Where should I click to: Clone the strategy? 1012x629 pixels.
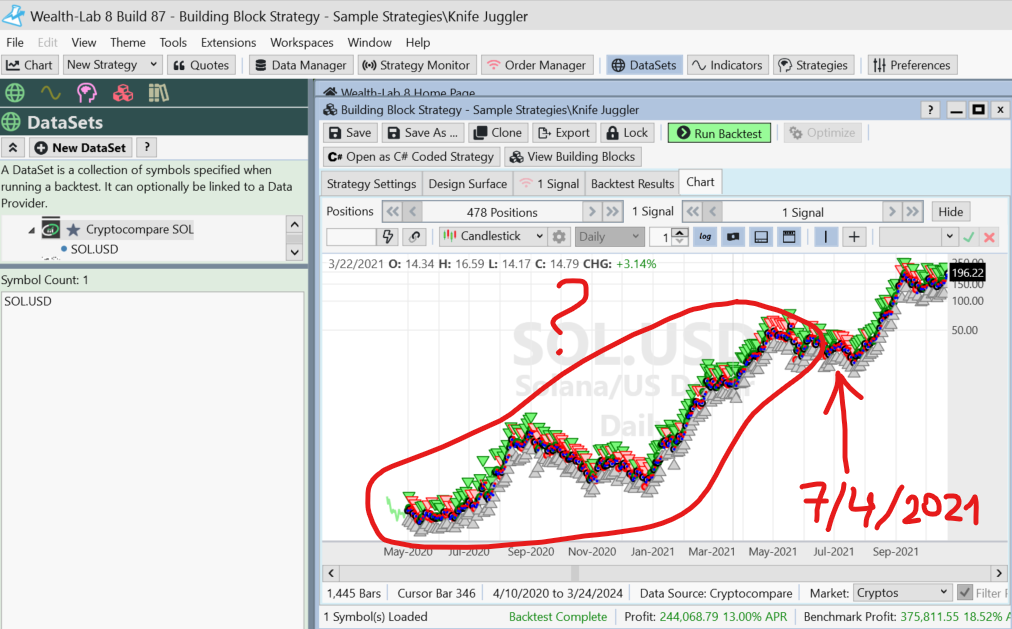point(498,133)
